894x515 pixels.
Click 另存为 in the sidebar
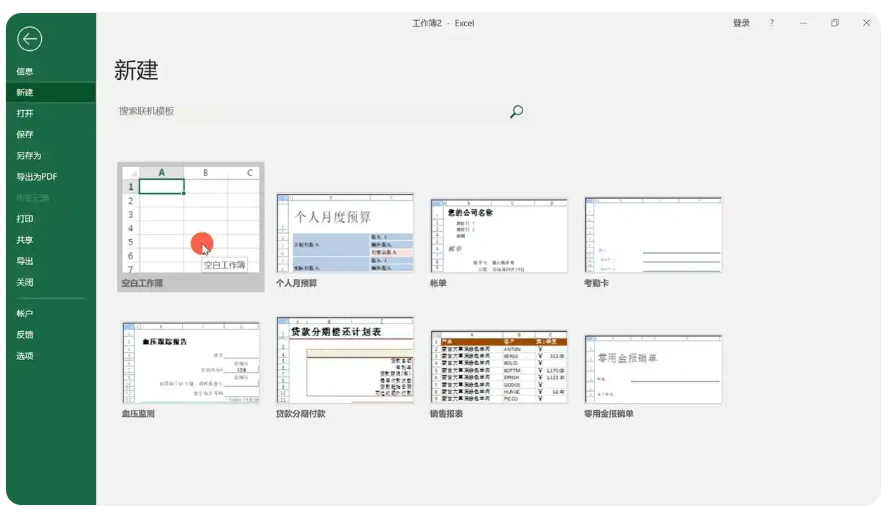pyautogui.click(x=29, y=156)
